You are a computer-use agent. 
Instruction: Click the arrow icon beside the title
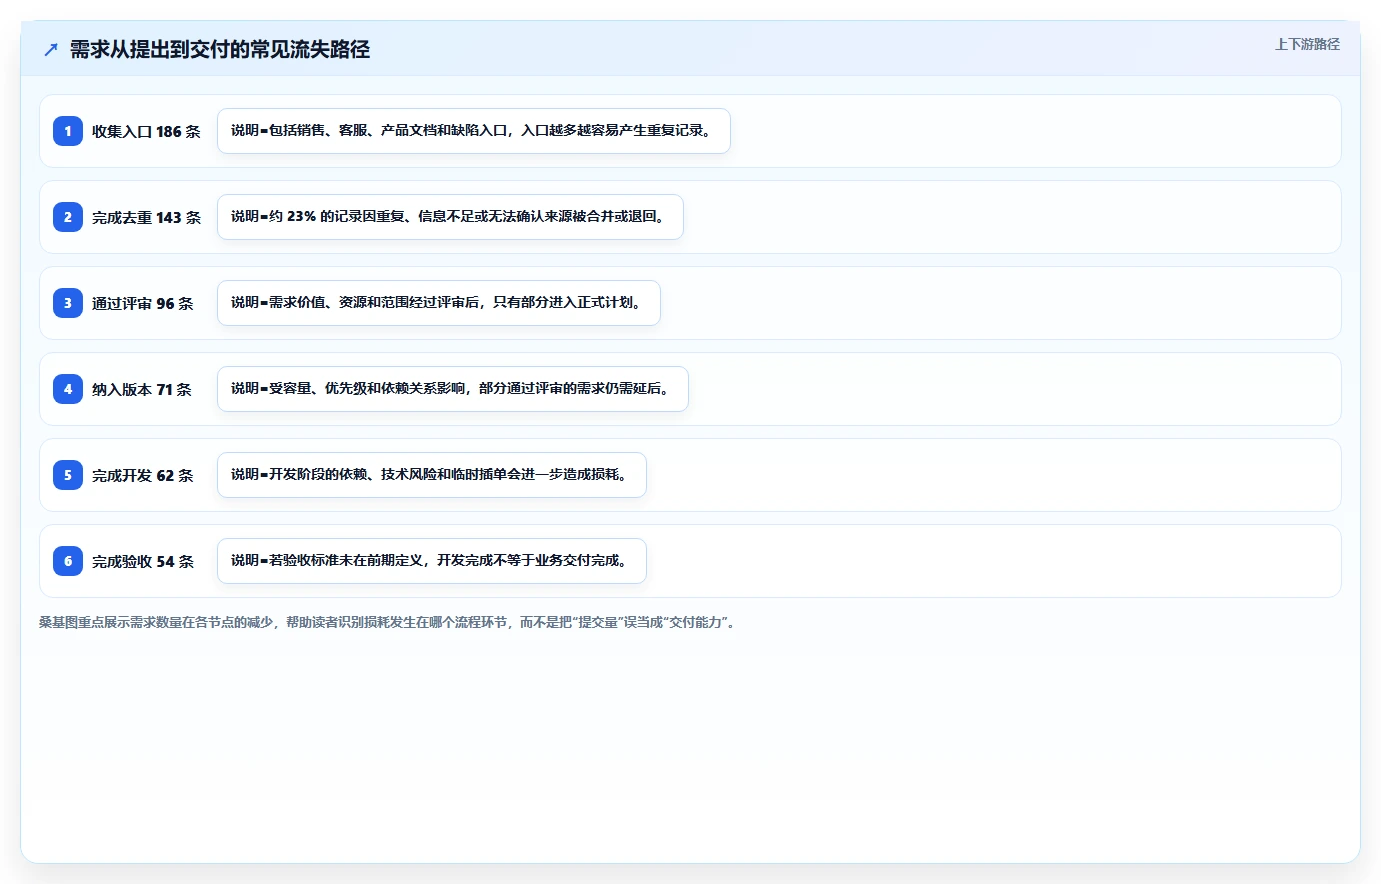[x=51, y=49]
